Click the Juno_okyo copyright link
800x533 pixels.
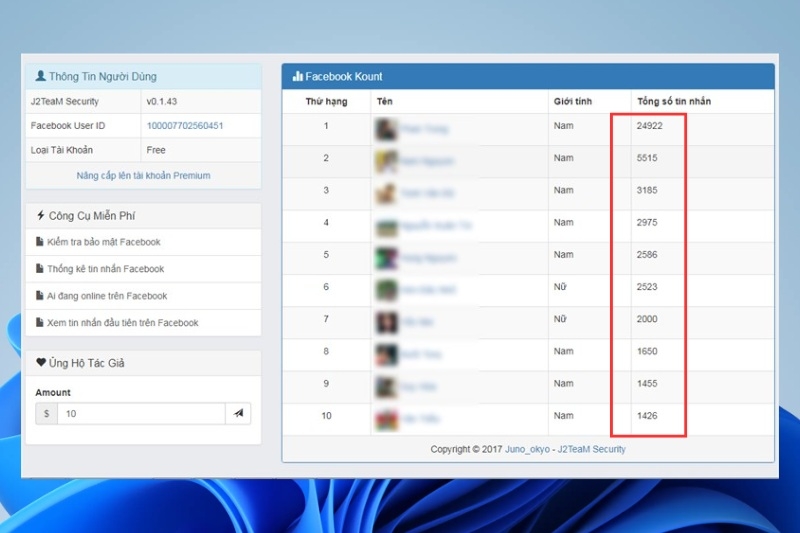(x=527, y=449)
